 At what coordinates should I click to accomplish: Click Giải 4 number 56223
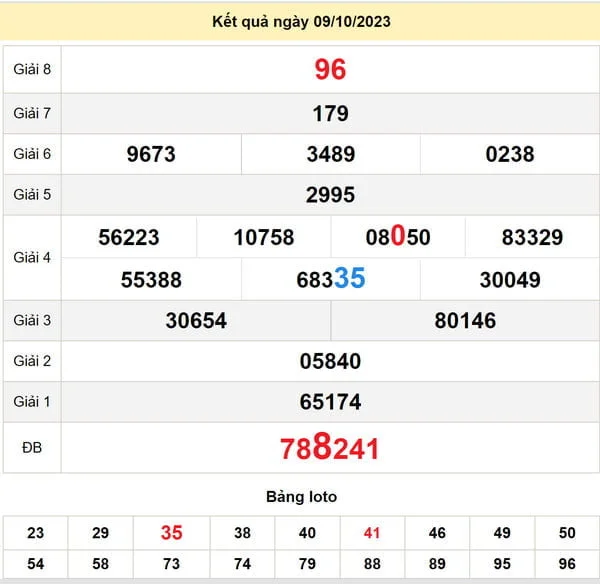coord(129,237)
